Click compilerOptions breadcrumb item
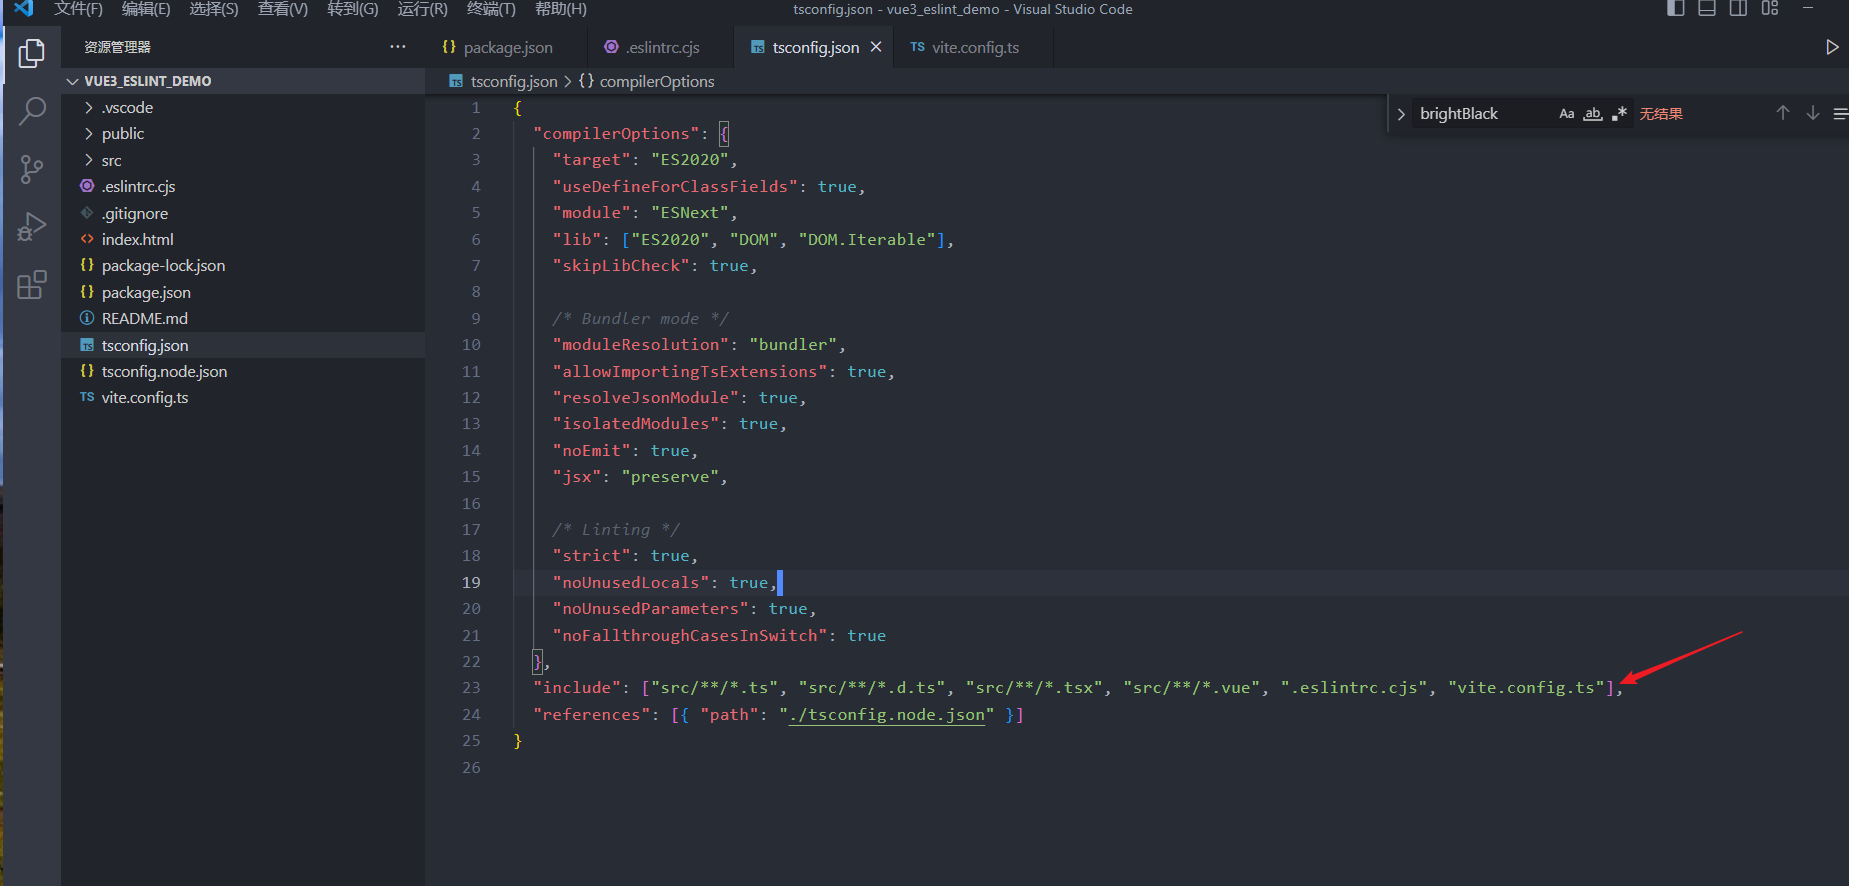 tap(656, 81)
